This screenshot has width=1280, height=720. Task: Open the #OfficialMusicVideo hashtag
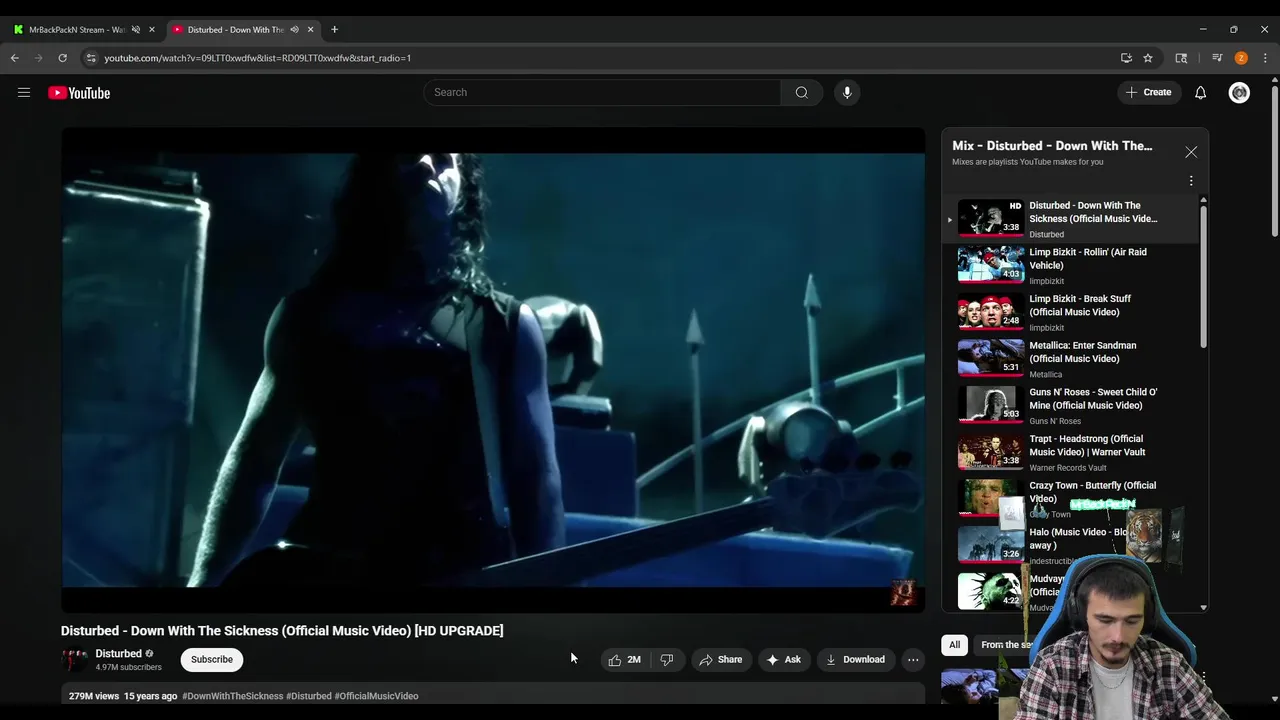[376, 696]
